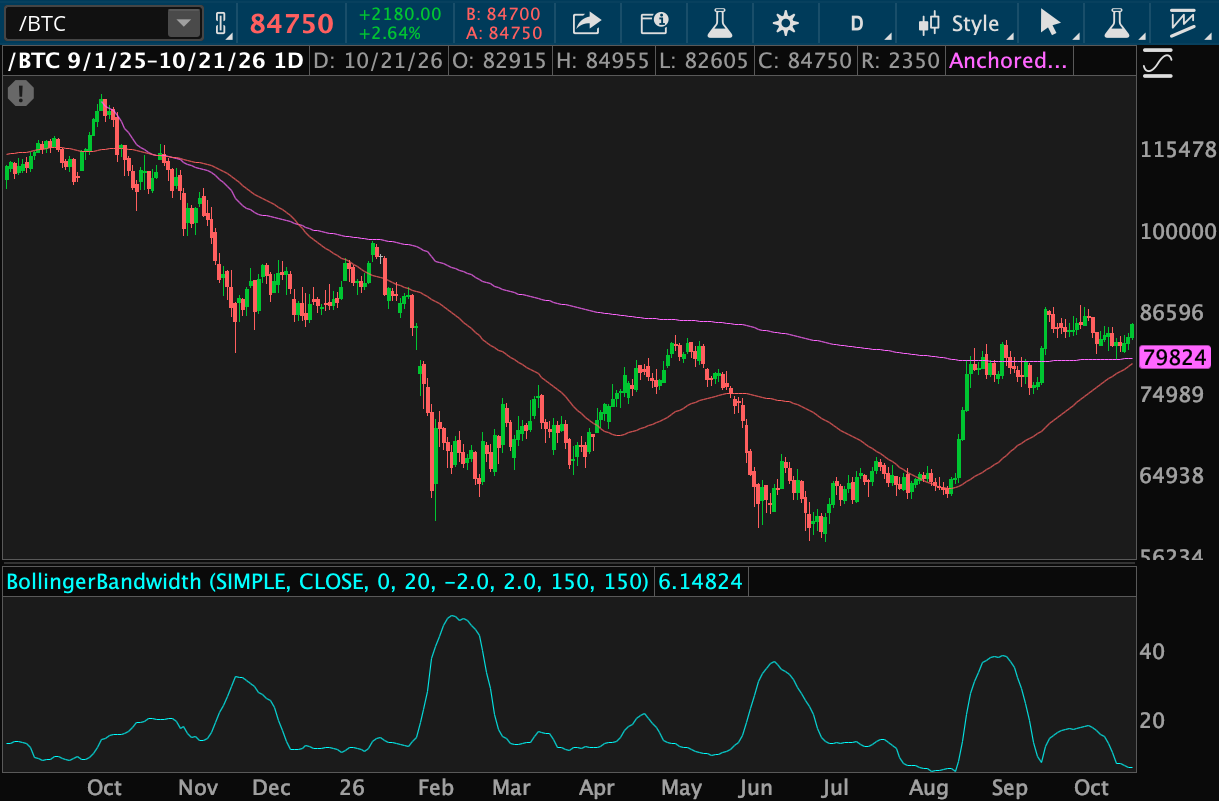Click the pink 79824 price bubble
The height and width of the screenshot is (801, 1219).
(1176, 357)
